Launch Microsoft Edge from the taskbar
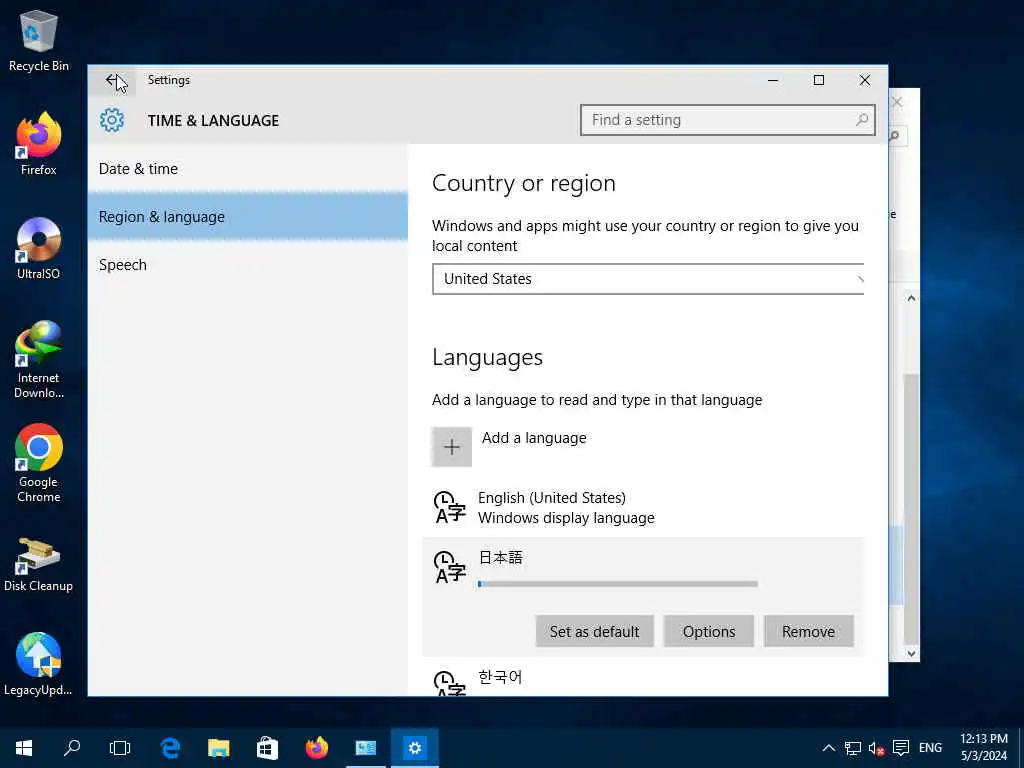Screen dimensions: 1024x768 (x=170, y=748)
